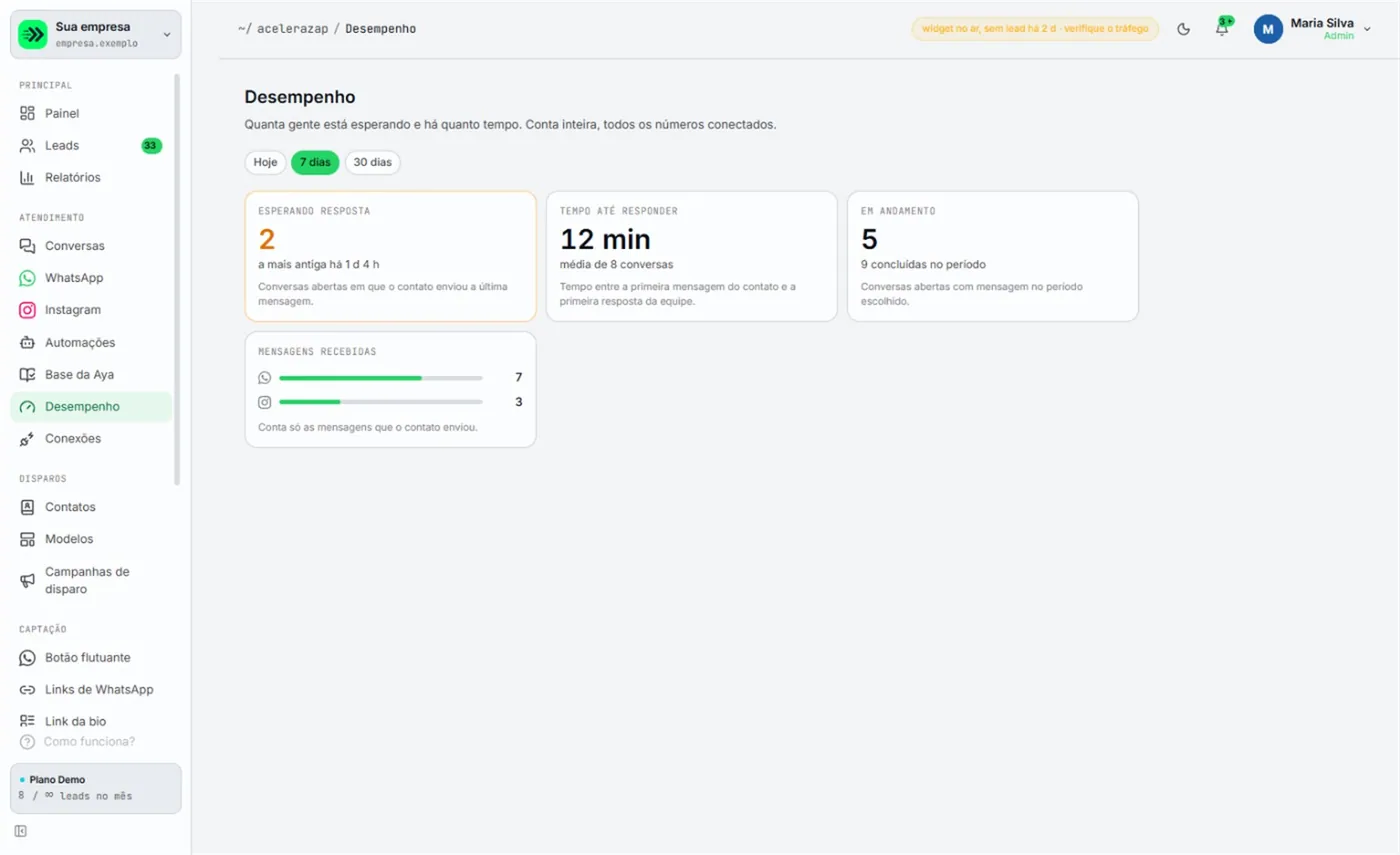Click the widget no ar traffic warning badge

click(1035, 29)
